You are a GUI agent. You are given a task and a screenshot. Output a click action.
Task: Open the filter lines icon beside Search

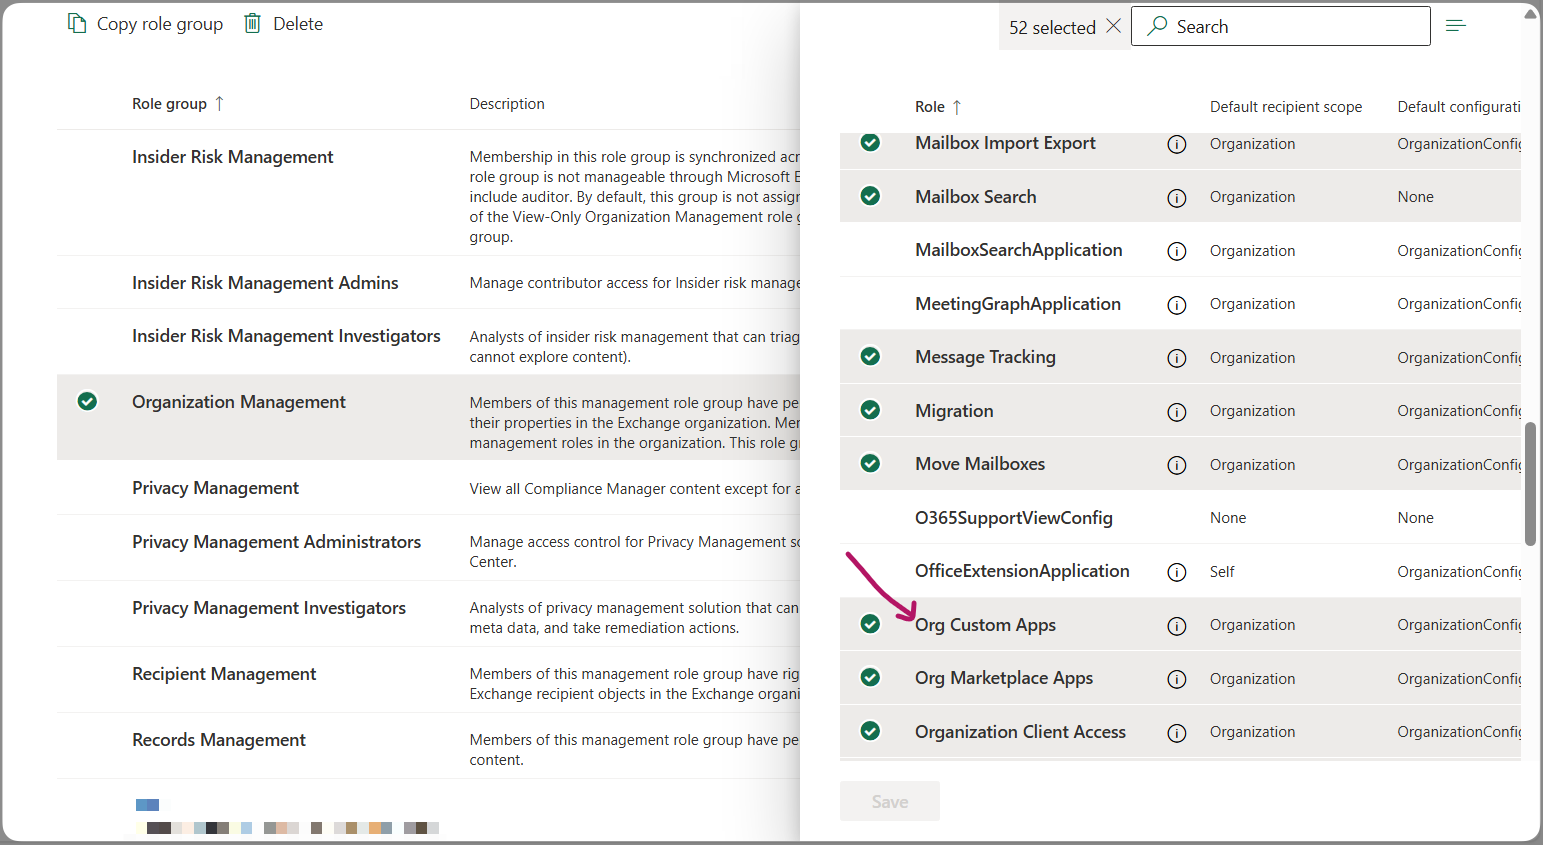tap(1456, 26)
